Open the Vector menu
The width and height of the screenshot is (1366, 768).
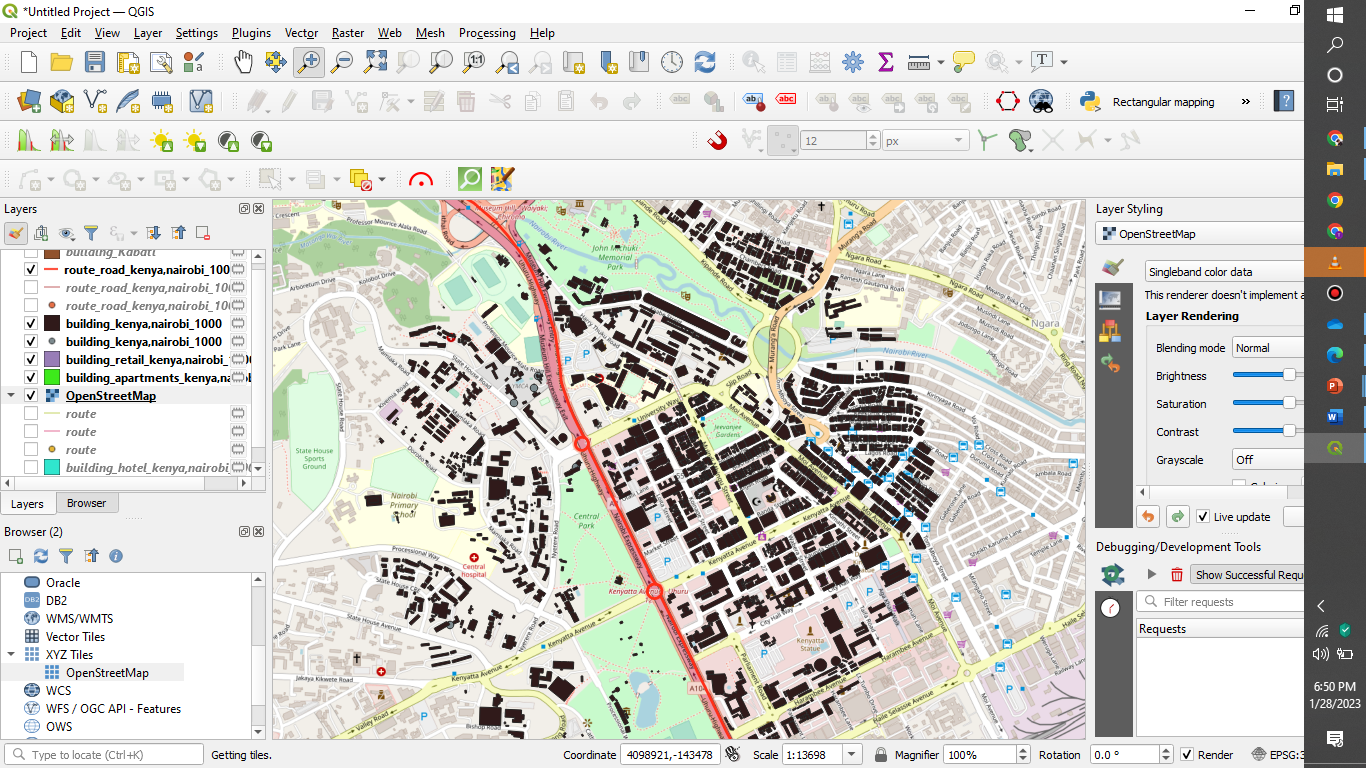coord(301,33)
